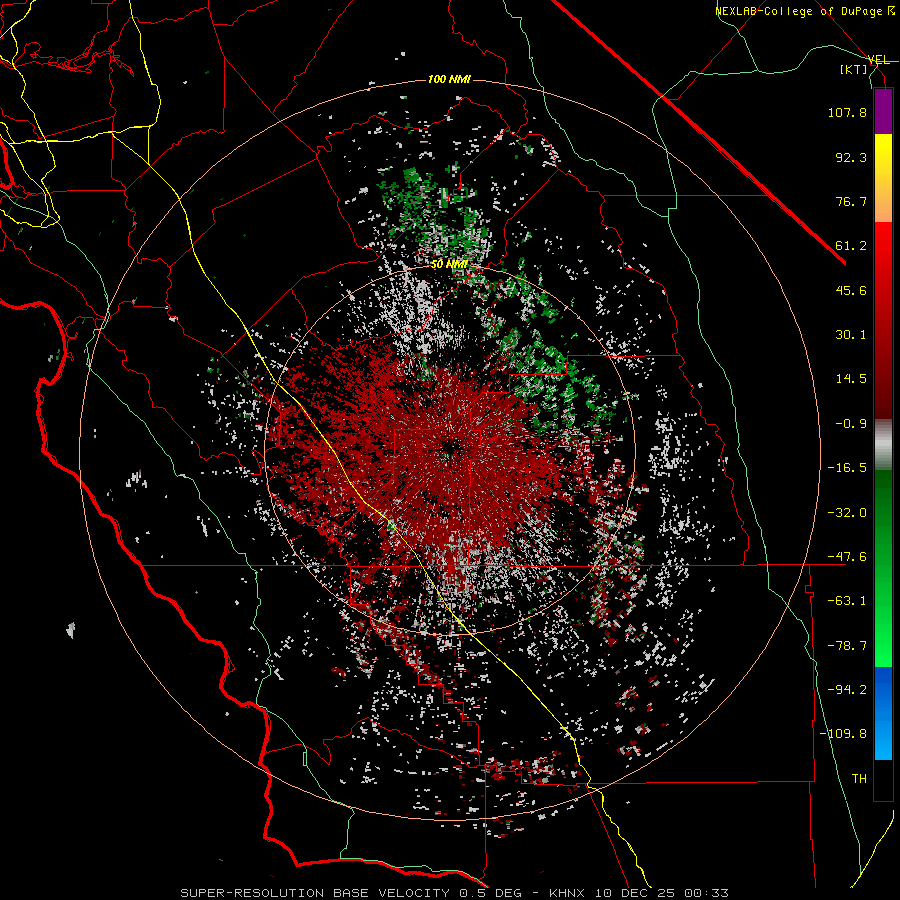Screen dimensions: 900x900
Task: Click the 107.8 legend value
Action: [x=847, y=112]
